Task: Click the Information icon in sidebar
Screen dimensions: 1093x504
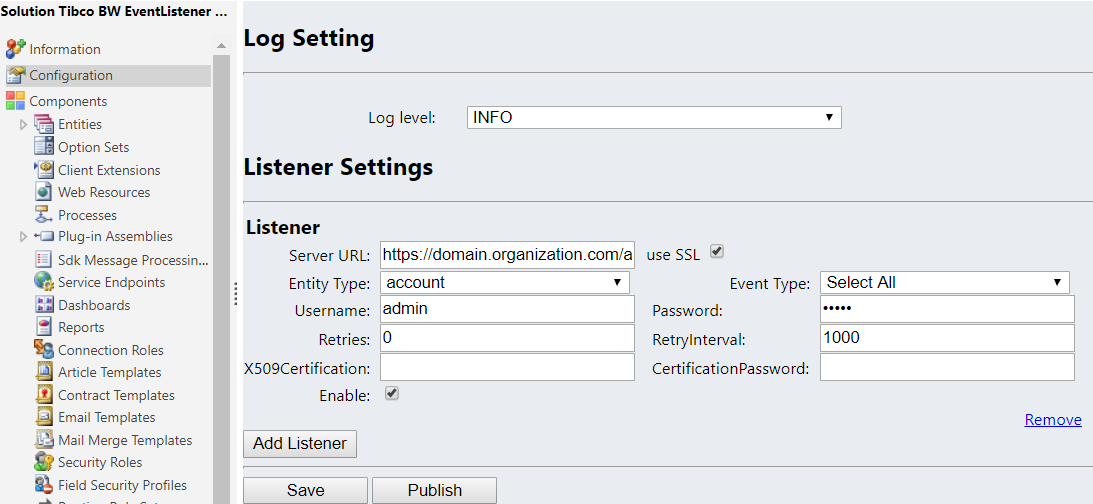Action: 15,49
